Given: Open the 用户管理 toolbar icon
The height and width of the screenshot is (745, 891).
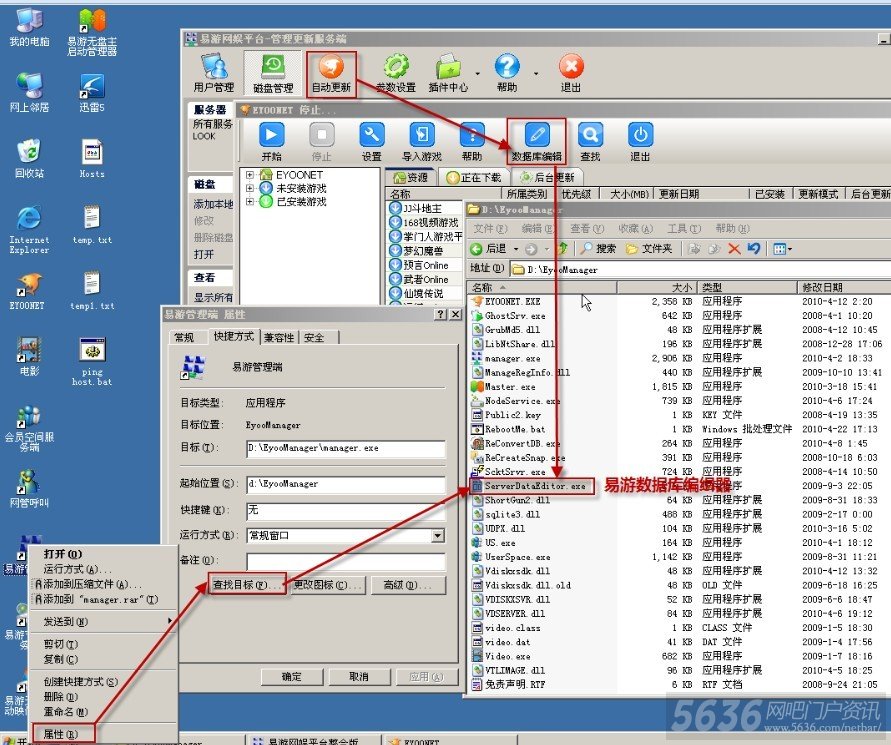Looking at the screenshot, I should pyautogui.click(x=214, y=73).
